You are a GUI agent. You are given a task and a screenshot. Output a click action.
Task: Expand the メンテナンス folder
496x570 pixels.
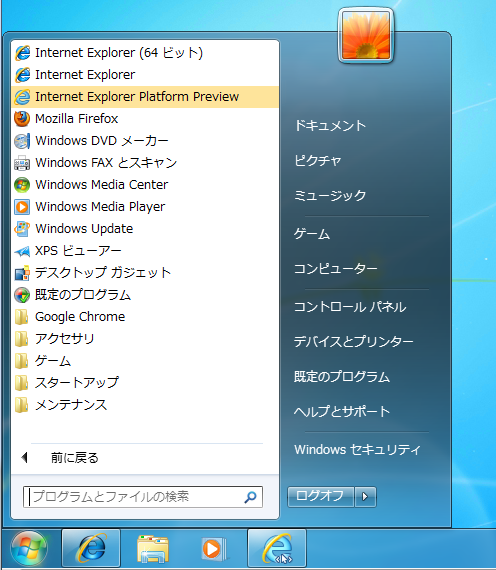point(145,405)
